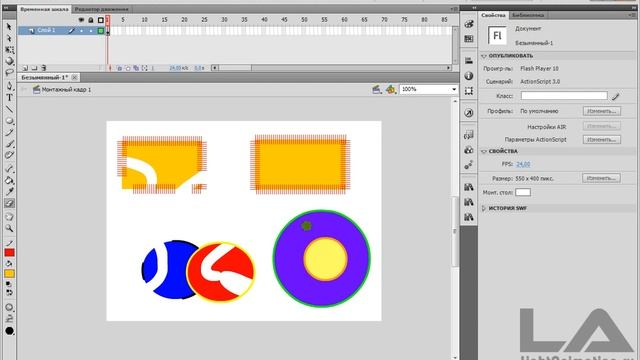Expand the ИСТОРИЯ SWF section
The image size is (640, 360).
pyautogui.click(x=484, y=208)
